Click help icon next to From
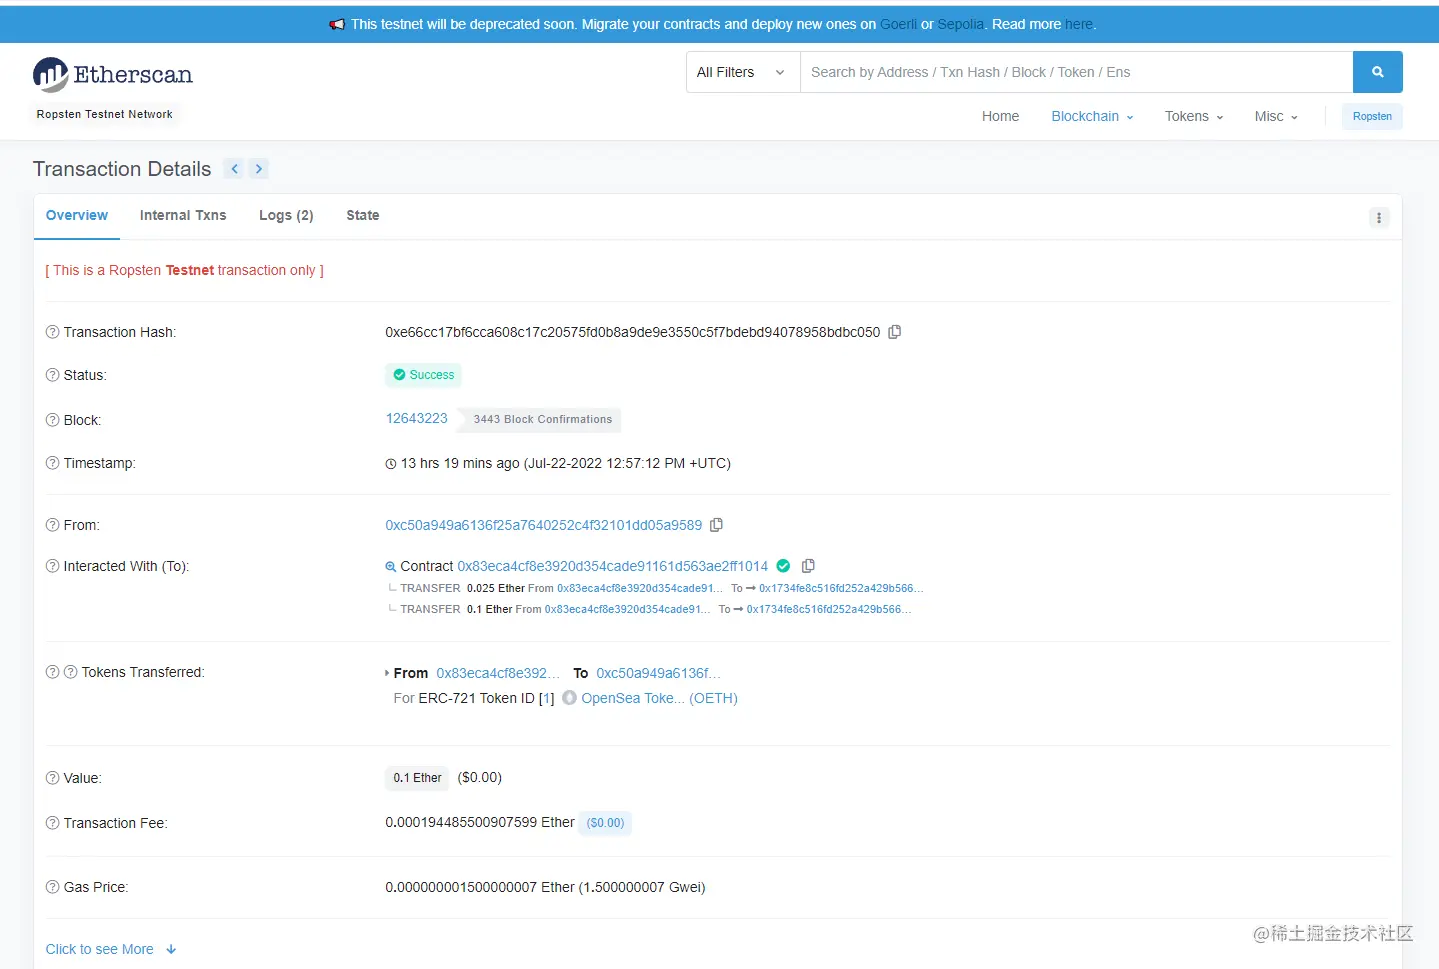Screen dimensions: 1439x969 (53, 525)
